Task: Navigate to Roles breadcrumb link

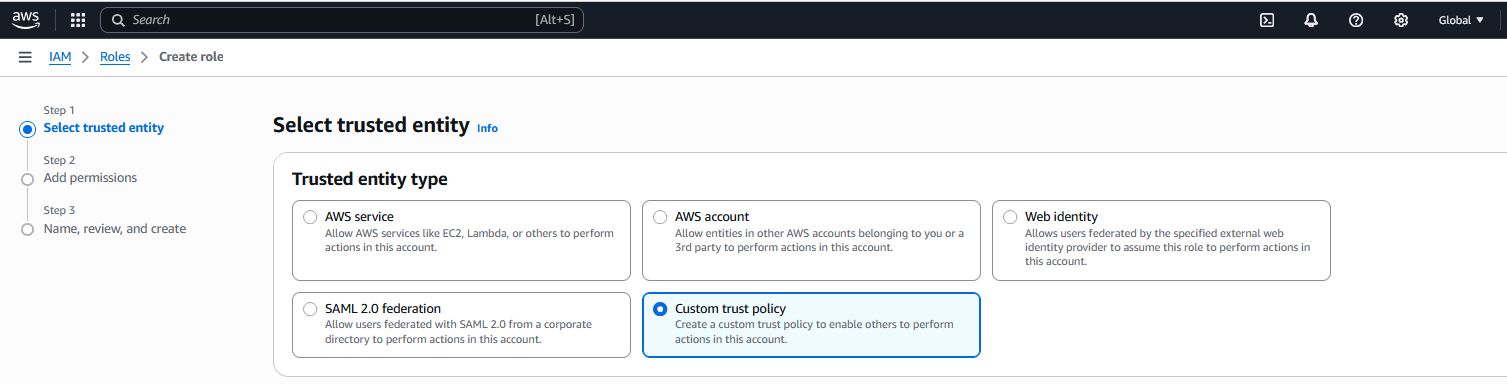Action: 115,57
